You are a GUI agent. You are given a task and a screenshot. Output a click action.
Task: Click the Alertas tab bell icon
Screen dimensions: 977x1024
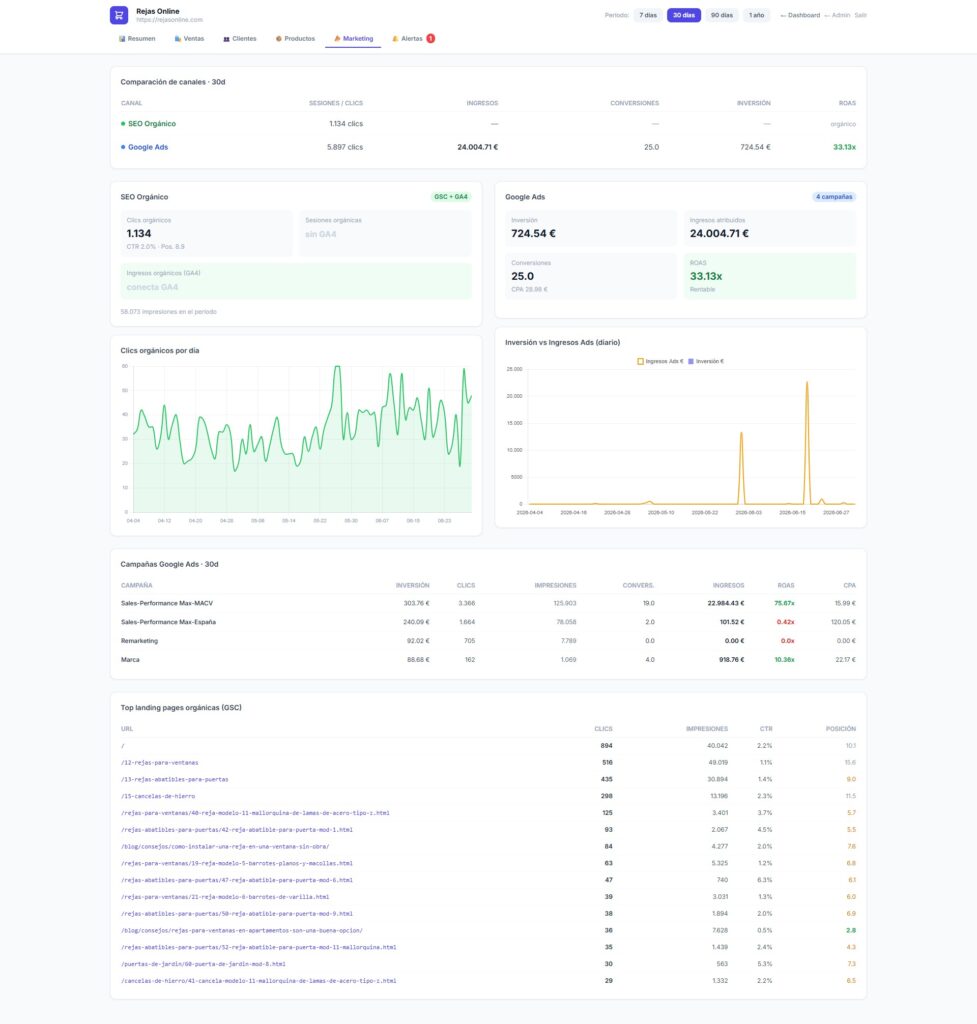395,39
